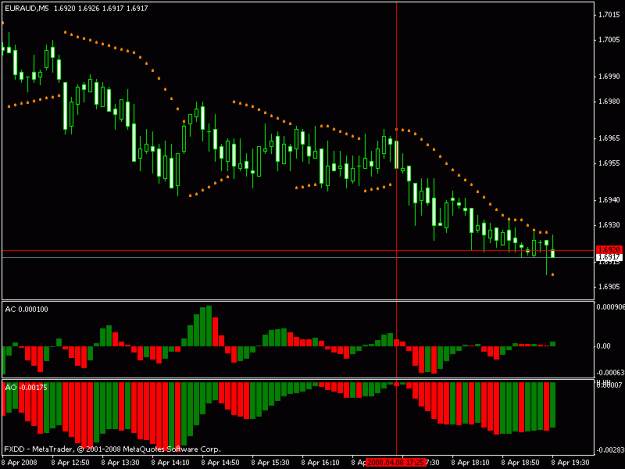This screenshot has height=469, width=625.
Task: Click the 8 Apr 14:10 time label
Action: coord(170,463)
